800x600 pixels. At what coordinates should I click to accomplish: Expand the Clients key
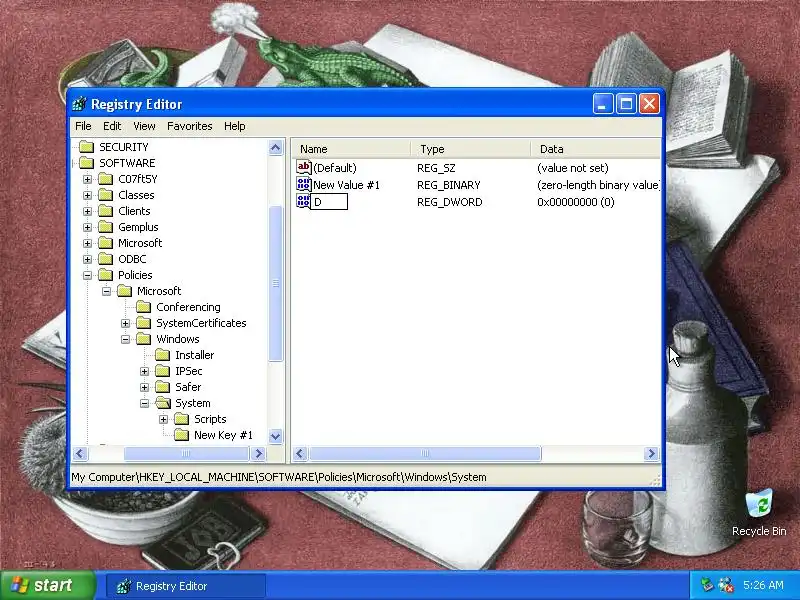87,211
